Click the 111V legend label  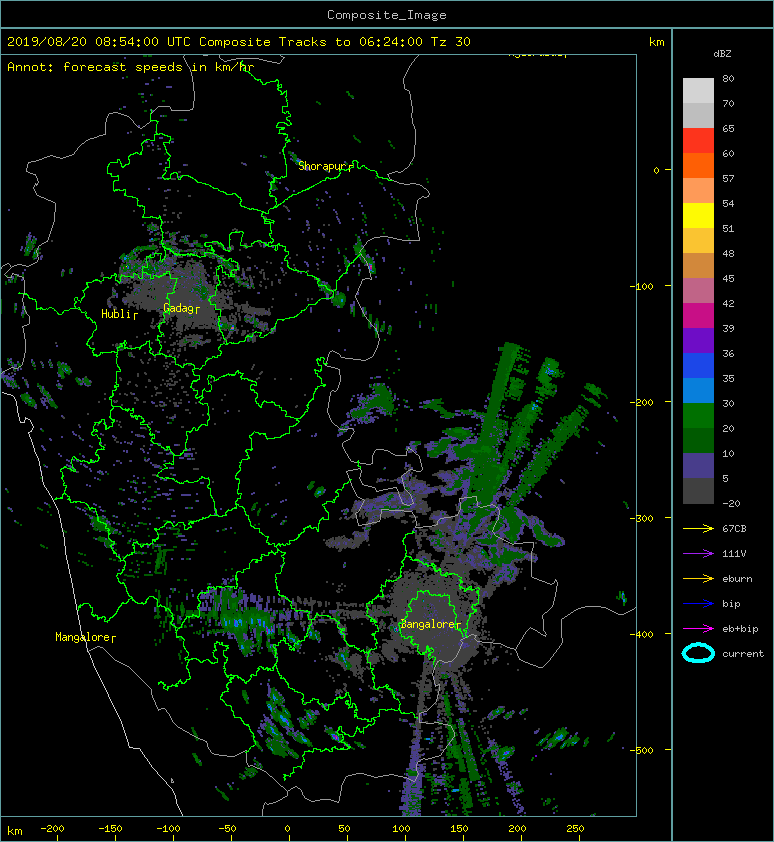734,554
